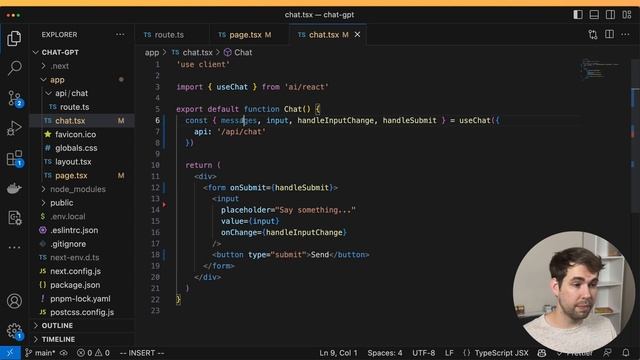Close the chat.tsx editor tab
This screenshot has height=360, width=640.
(357, 35)
